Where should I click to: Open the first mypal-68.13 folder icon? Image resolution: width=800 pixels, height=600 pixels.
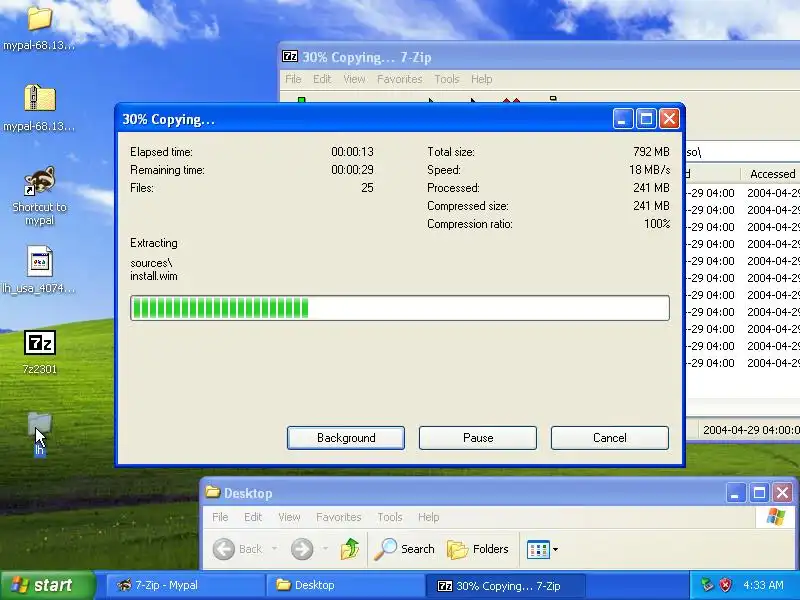(39, 19)
